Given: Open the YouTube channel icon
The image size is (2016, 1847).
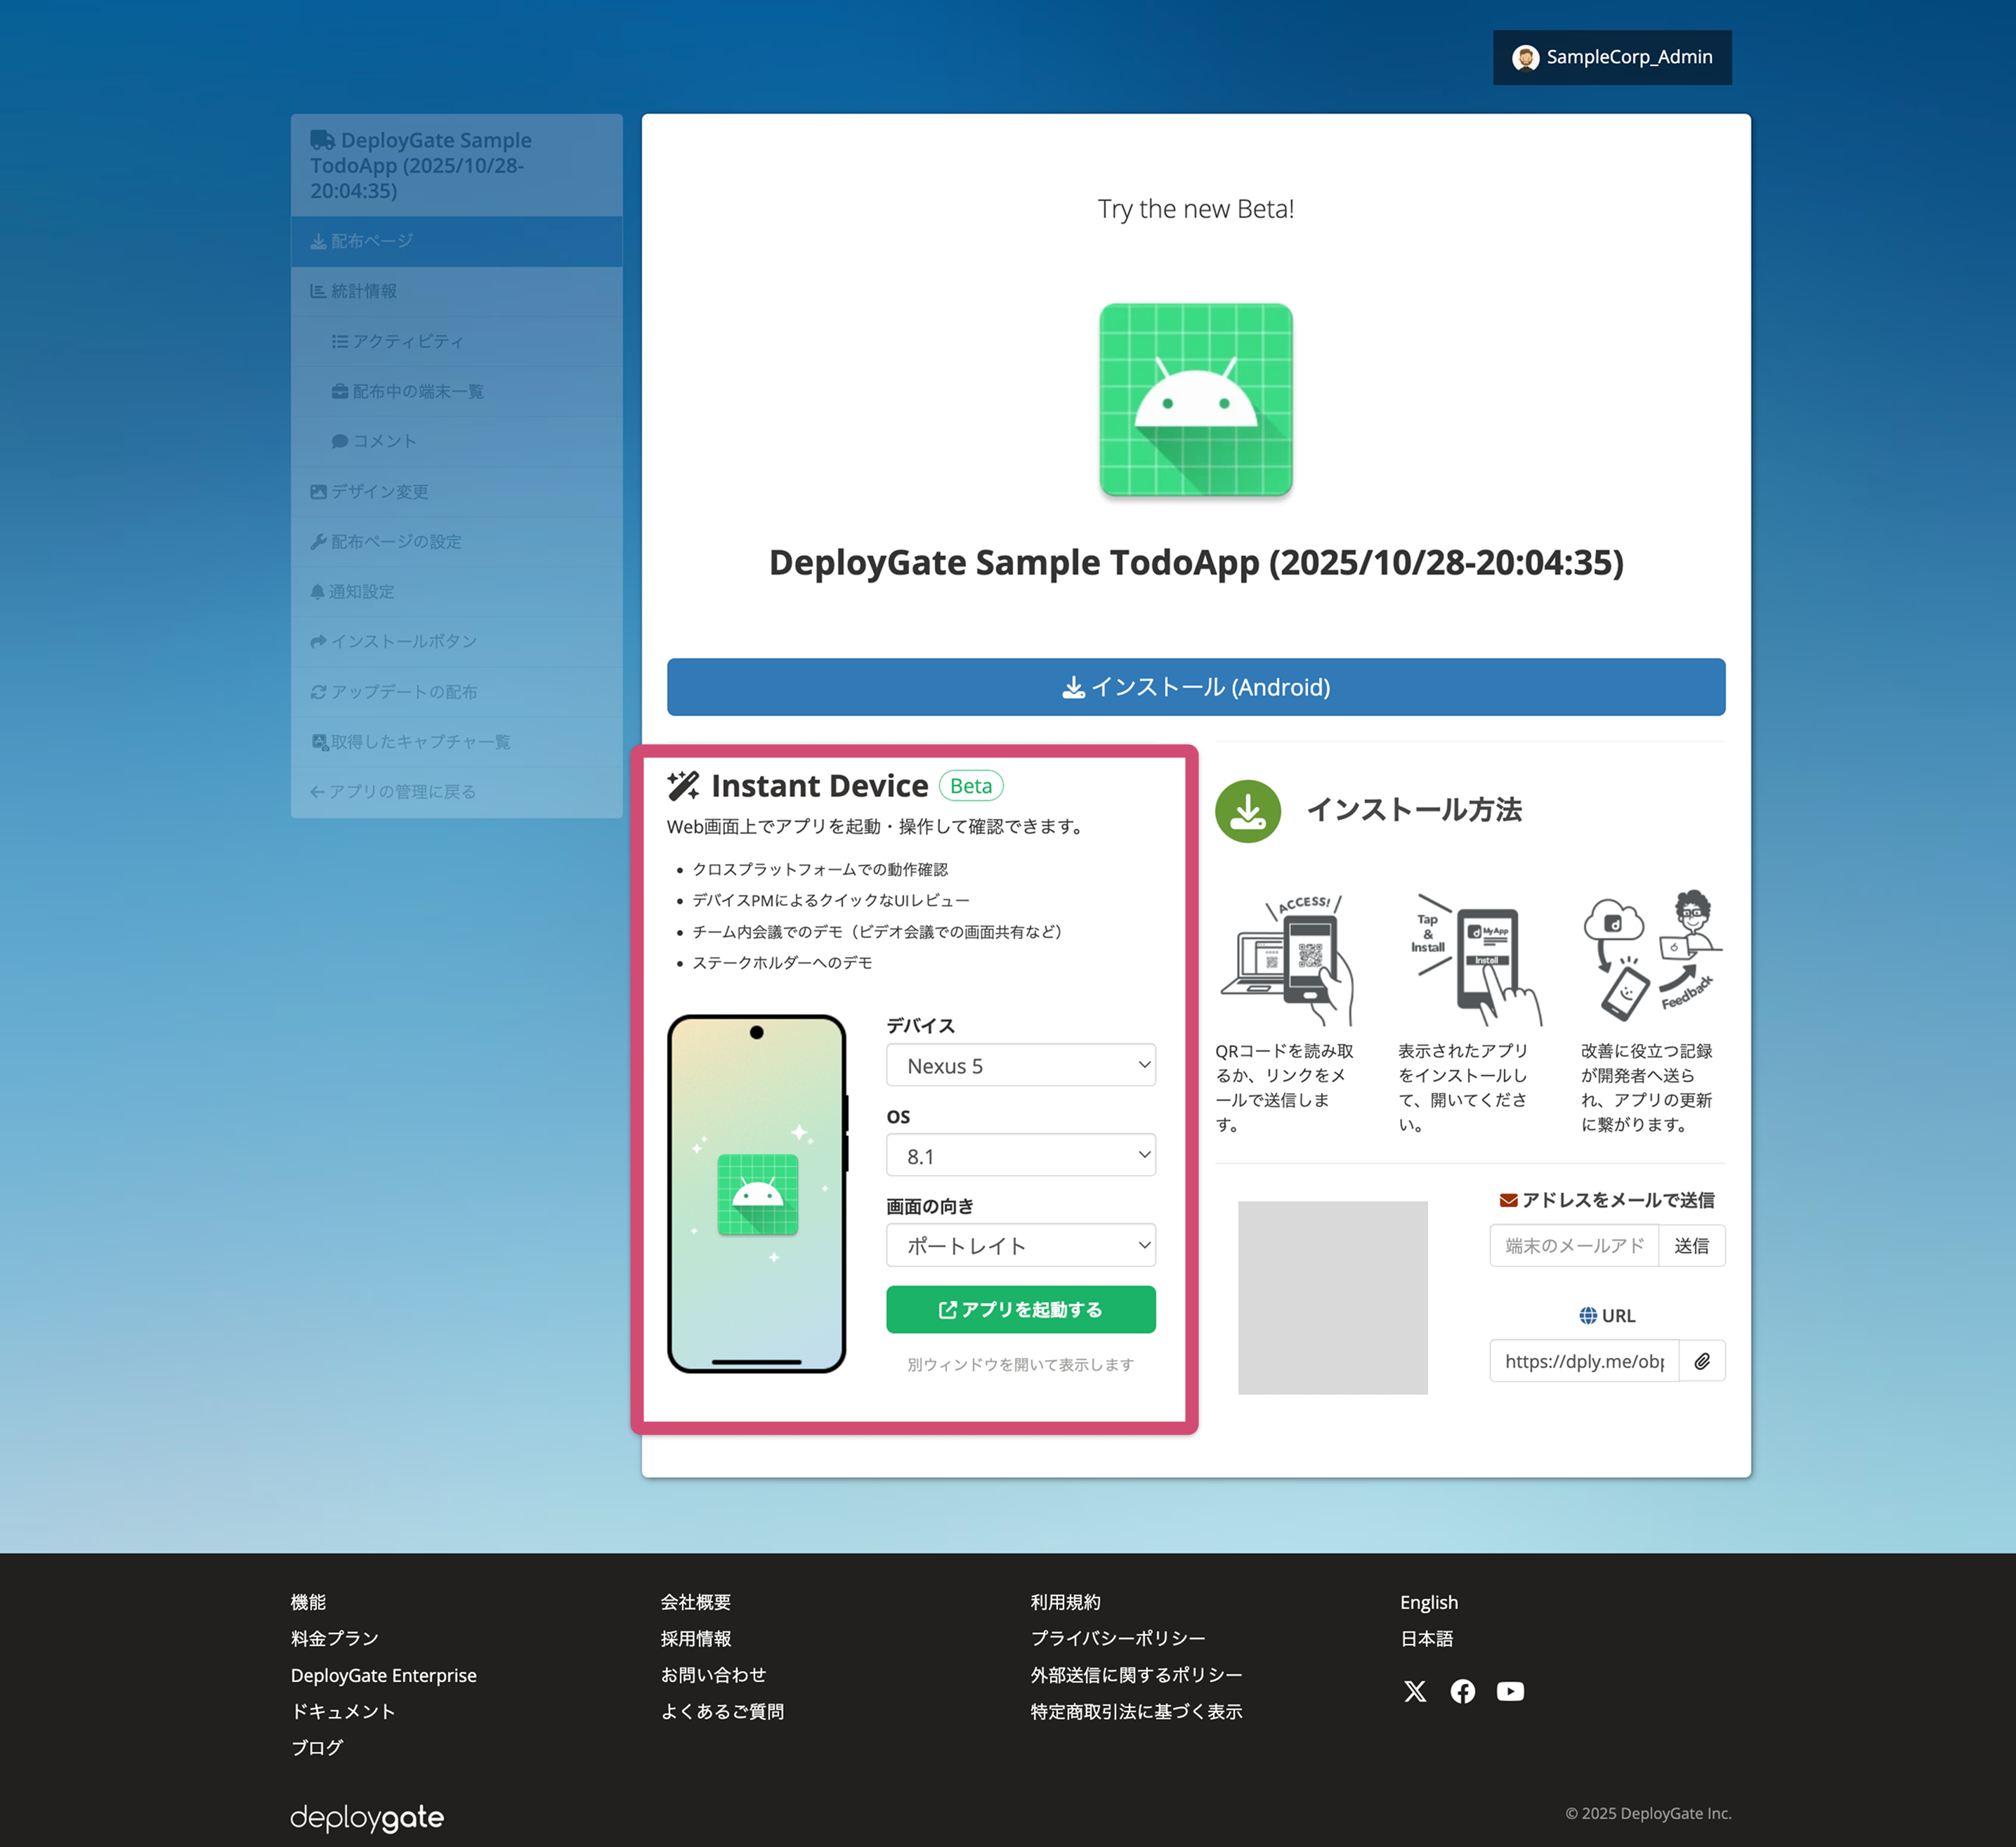Looking at the screenshot, I should [1510, 1692].
